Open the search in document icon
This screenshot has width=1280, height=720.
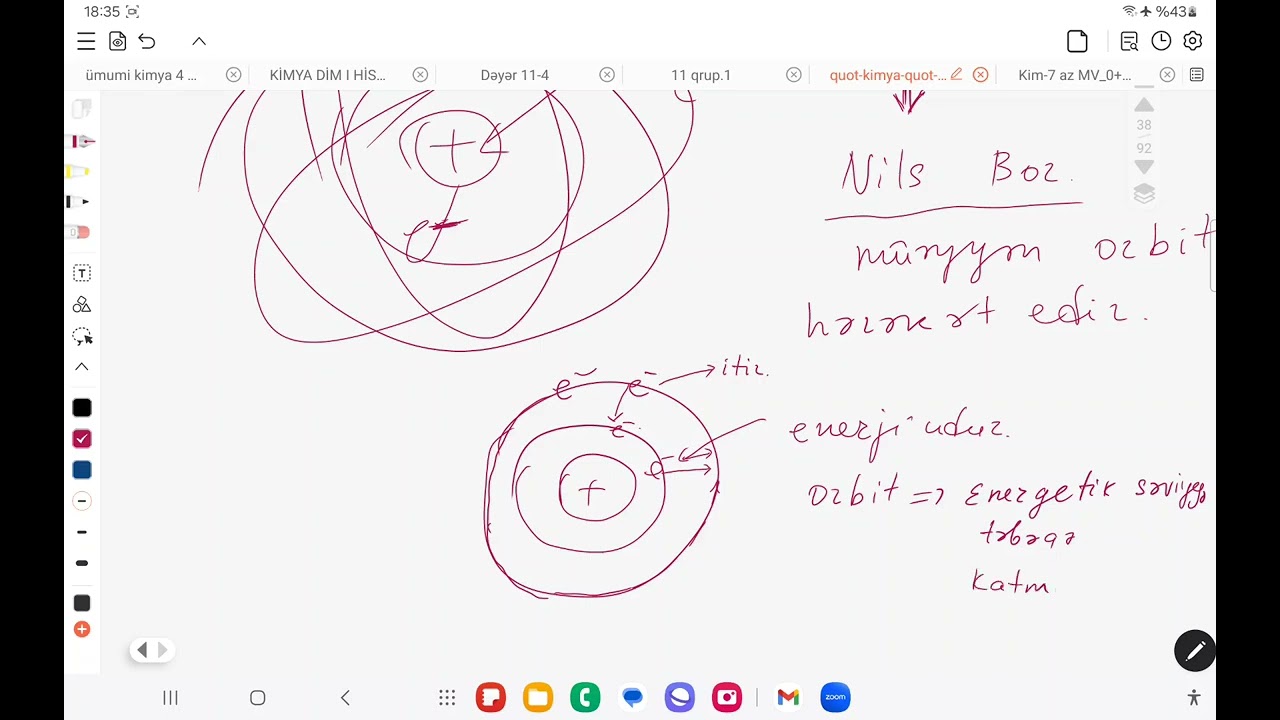point(1129,41)
